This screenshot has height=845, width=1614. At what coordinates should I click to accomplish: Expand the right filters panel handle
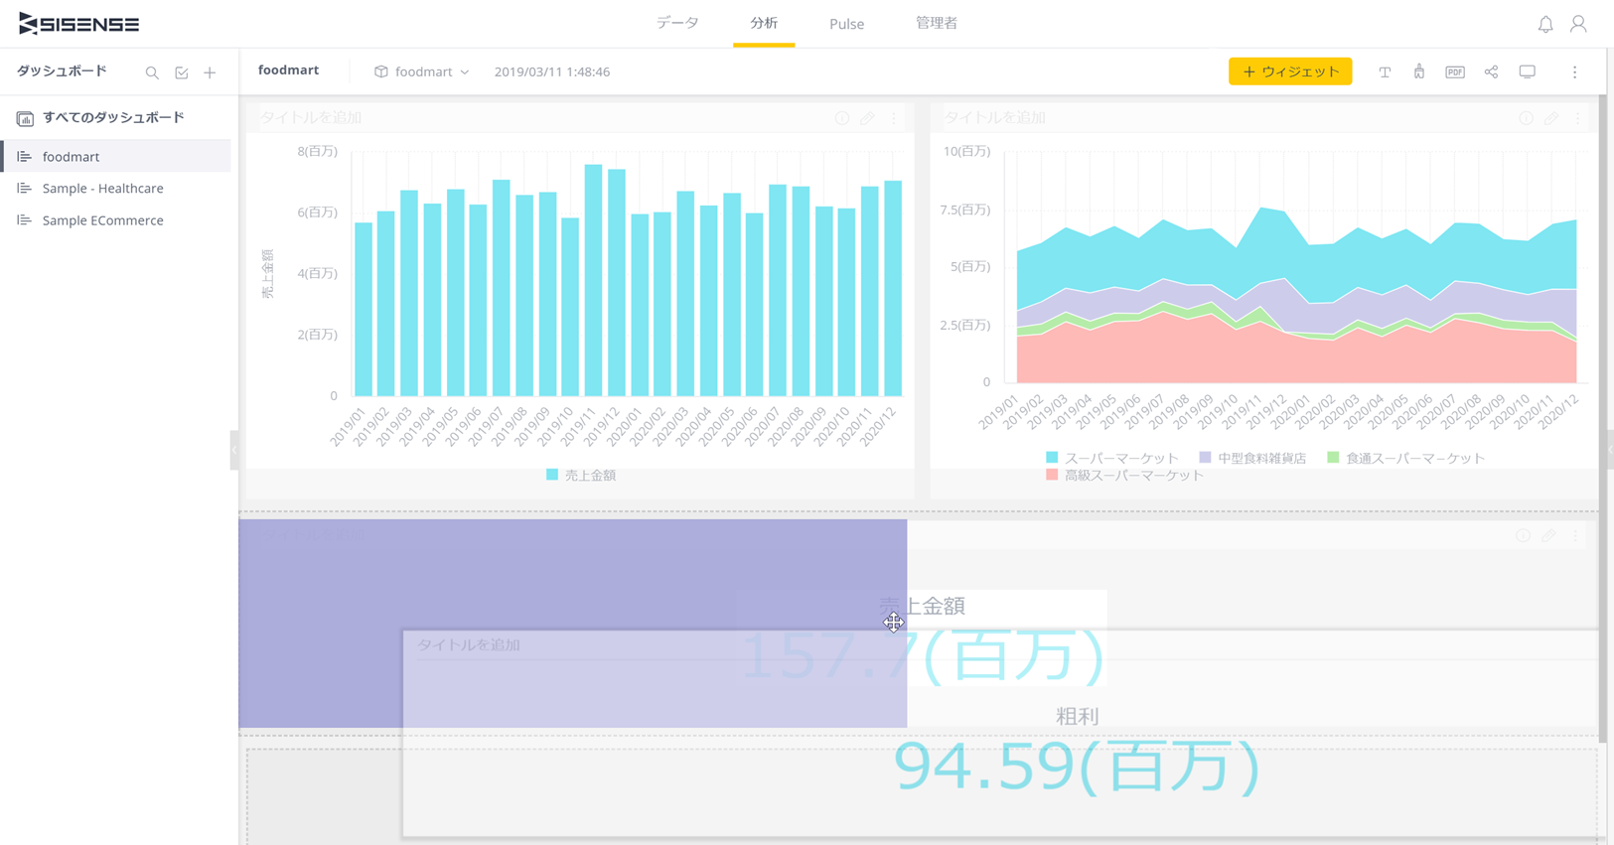1610,450
